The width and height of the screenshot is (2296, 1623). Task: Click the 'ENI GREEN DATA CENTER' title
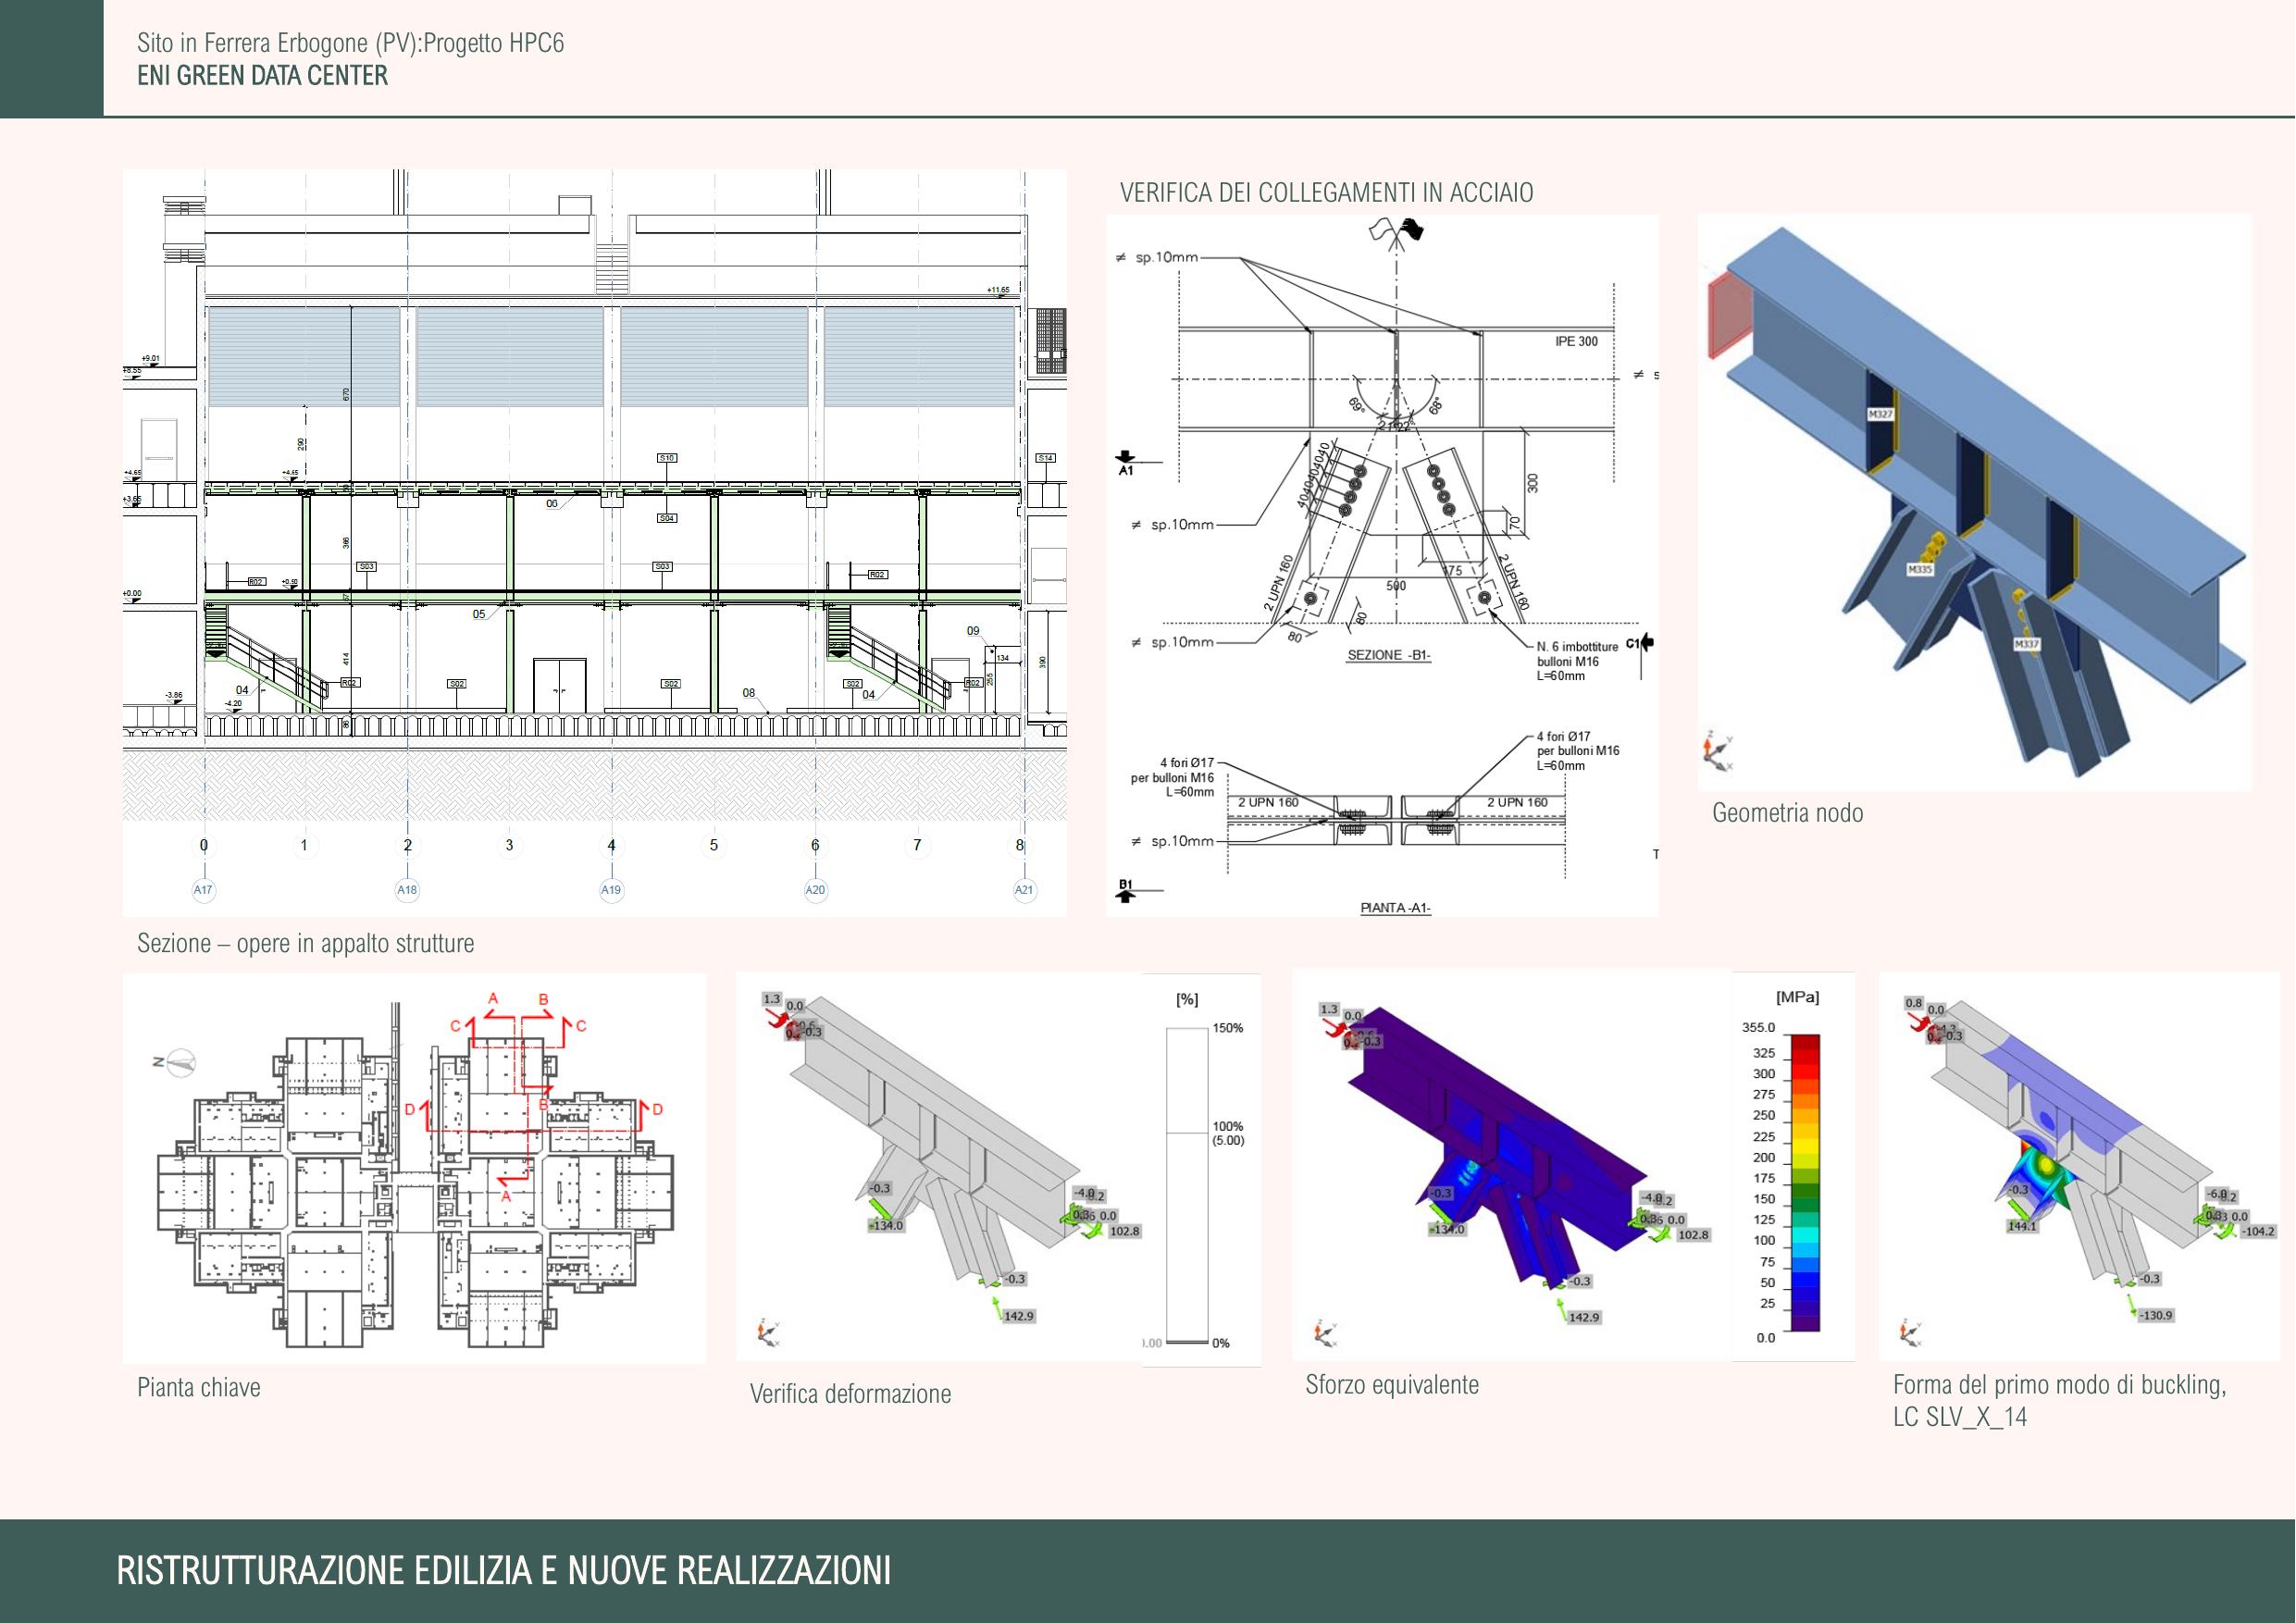(262, 76)
